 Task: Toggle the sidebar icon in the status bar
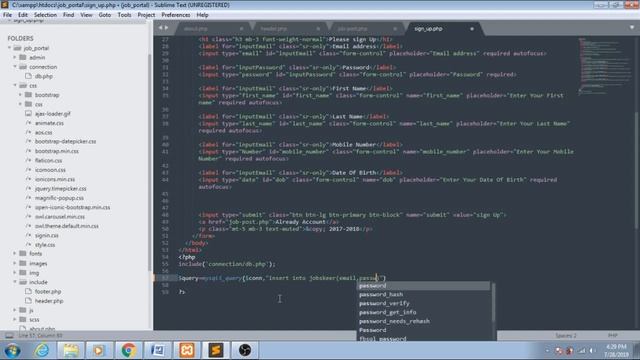9,336
